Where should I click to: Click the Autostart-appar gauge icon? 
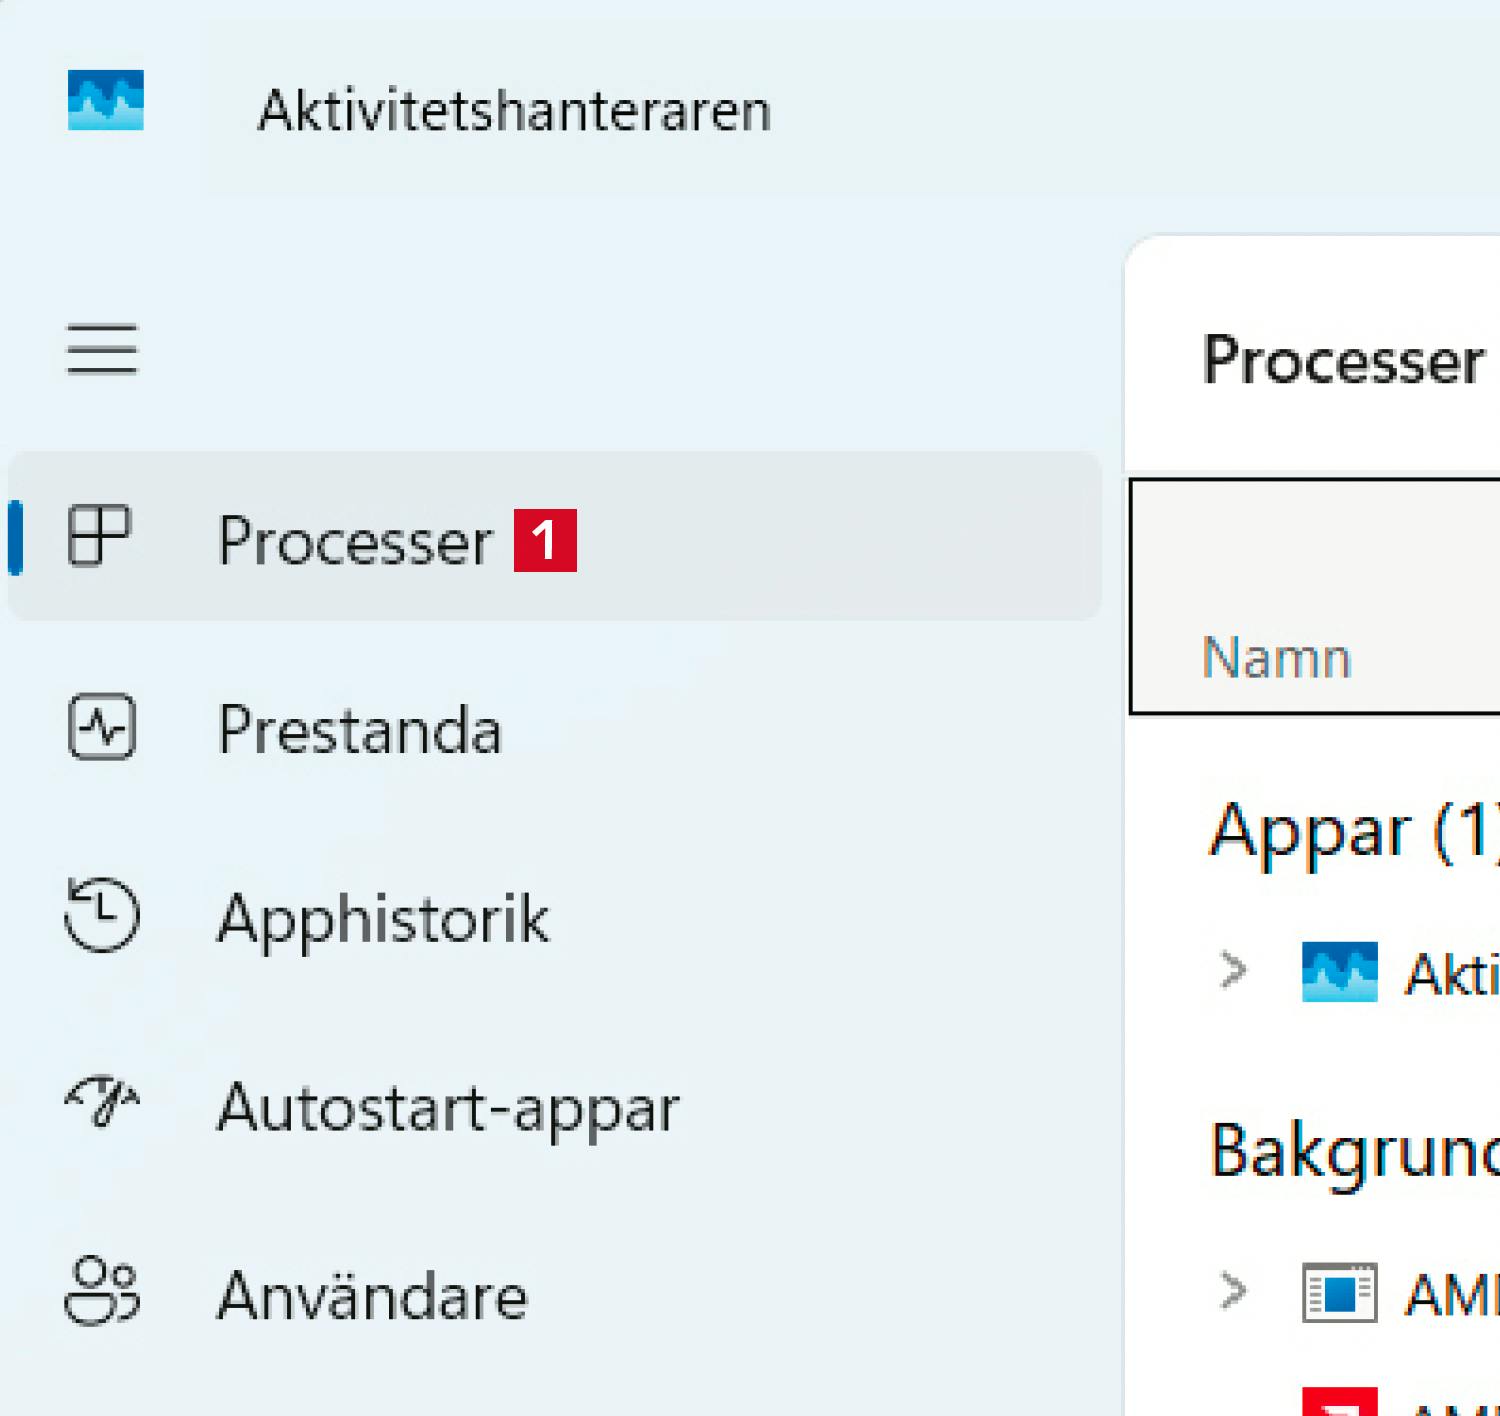click(102, 1102)
